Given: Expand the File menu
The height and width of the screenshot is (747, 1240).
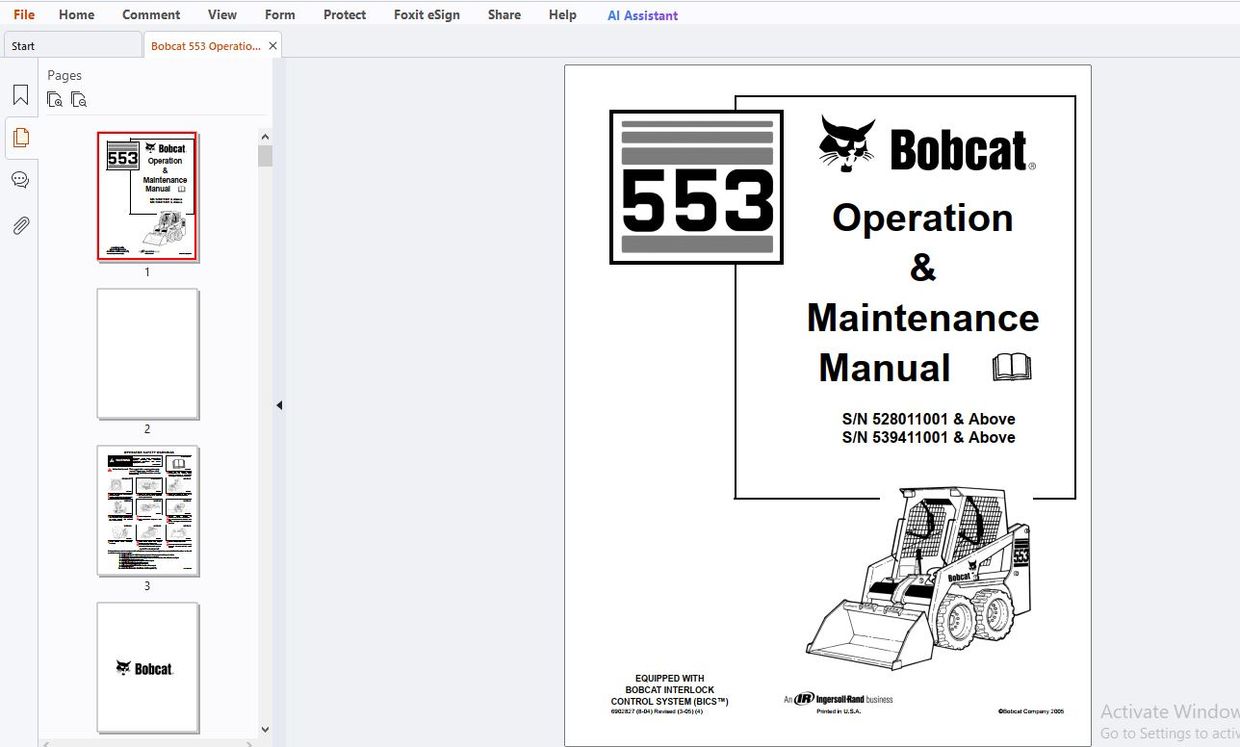Looking at the screenshot, I should tap(23, 14).
